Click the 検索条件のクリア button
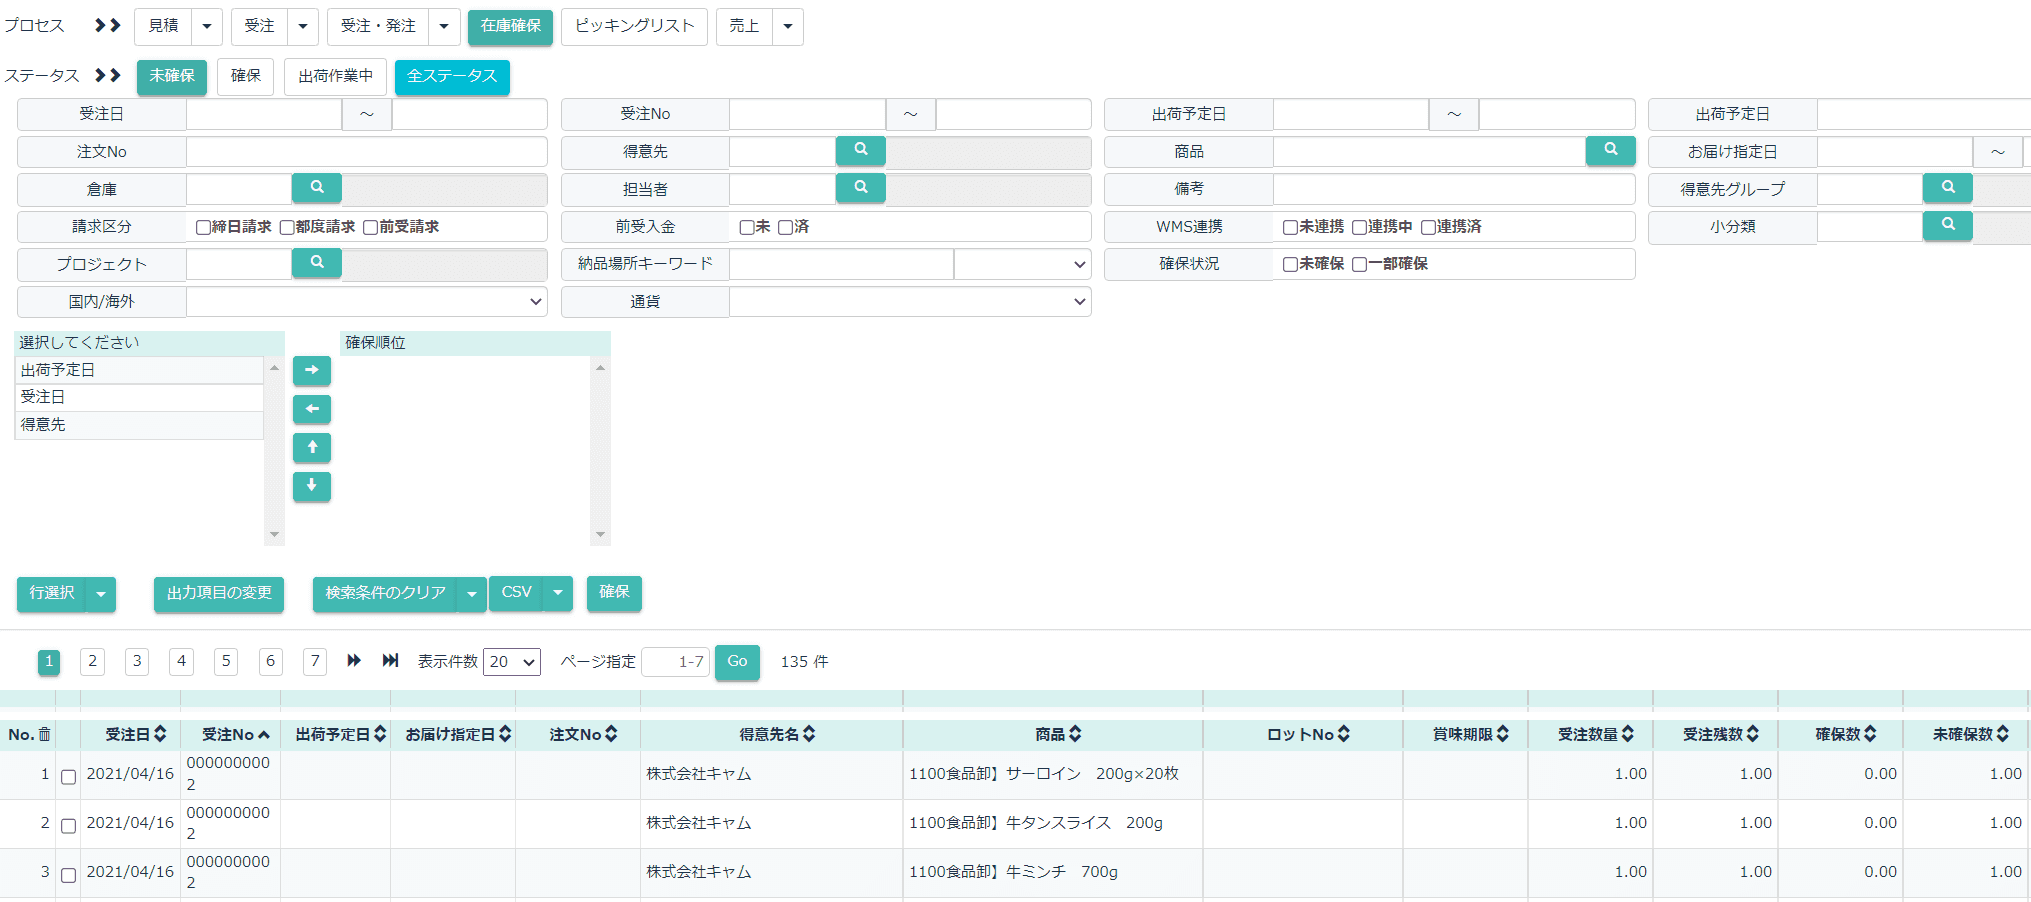Image resolution: width=2031 pixels, height=902 pixels. (385, 593)
